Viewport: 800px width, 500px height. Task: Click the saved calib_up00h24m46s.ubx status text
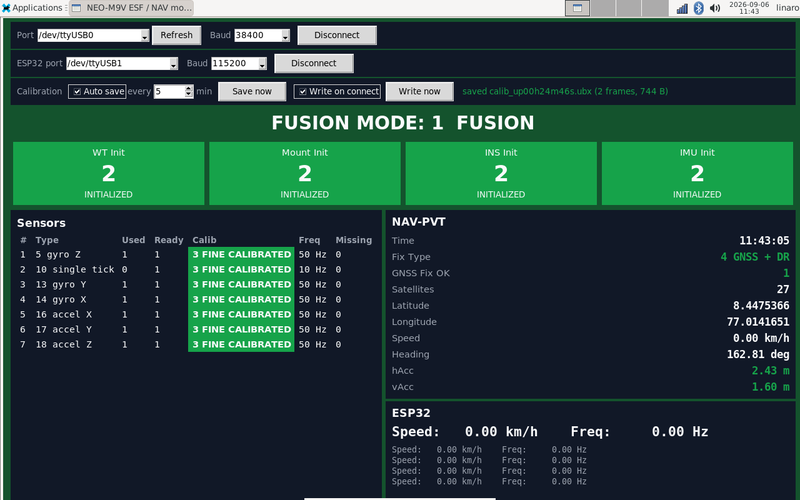pyautogui.click(x=565, y=91)
